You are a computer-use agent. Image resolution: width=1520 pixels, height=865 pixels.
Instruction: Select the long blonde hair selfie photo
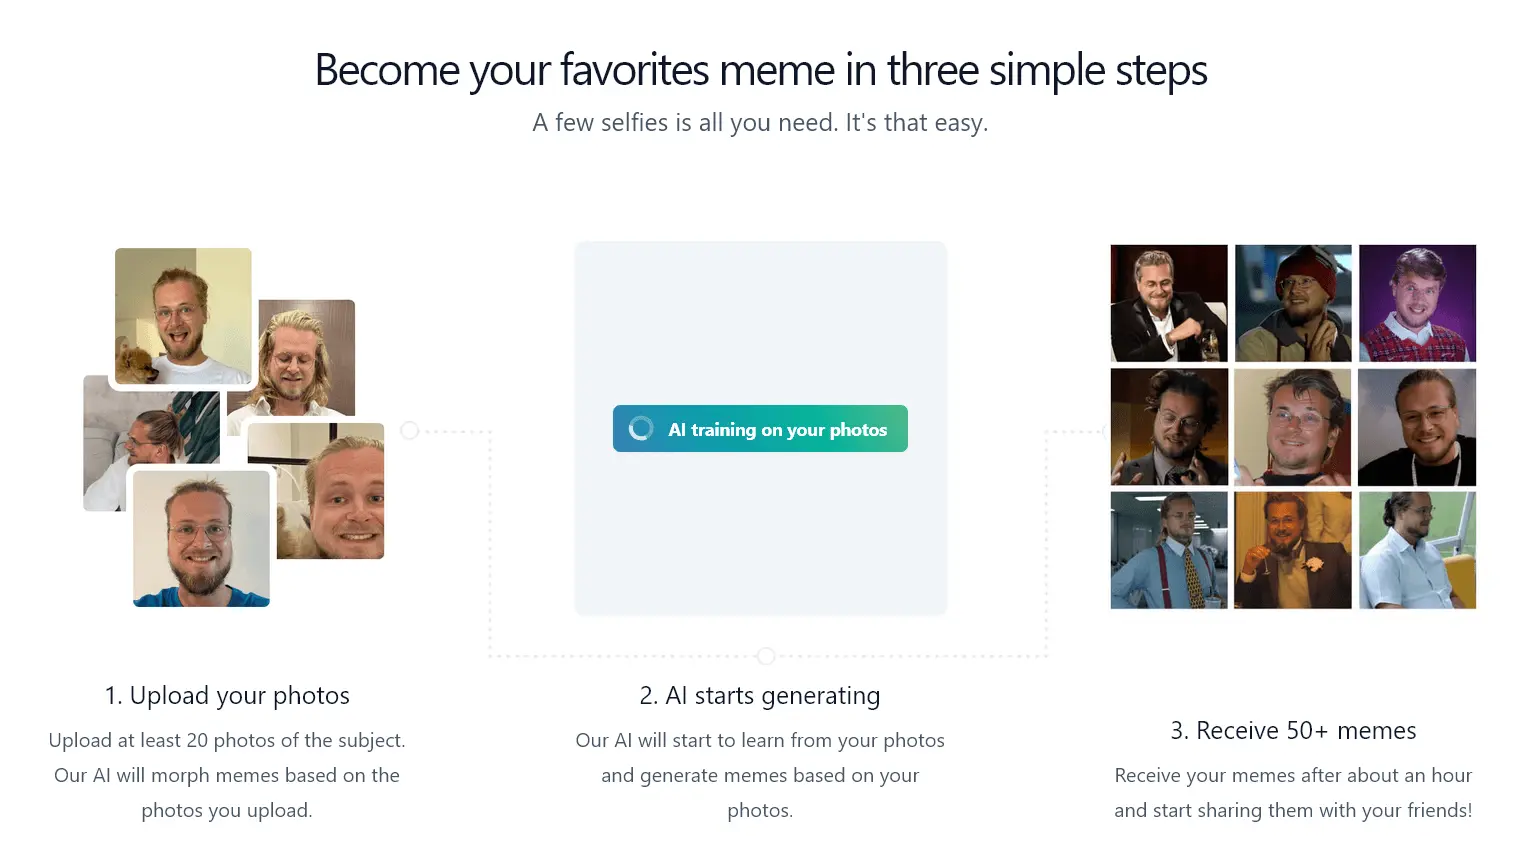(x=305, y=358)
